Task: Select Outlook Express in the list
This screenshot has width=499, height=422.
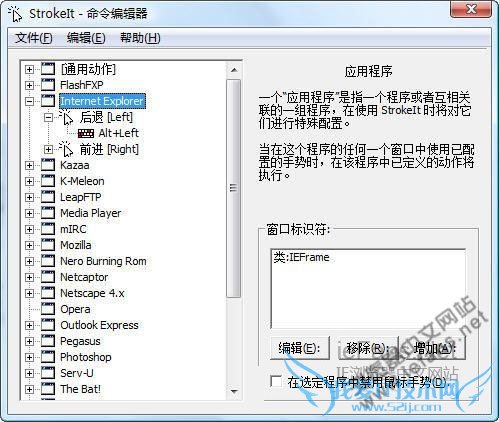Action: [99, 325]
